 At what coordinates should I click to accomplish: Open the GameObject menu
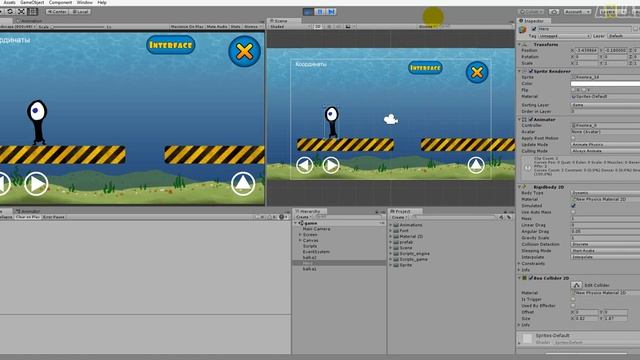(x=32, y=2)
